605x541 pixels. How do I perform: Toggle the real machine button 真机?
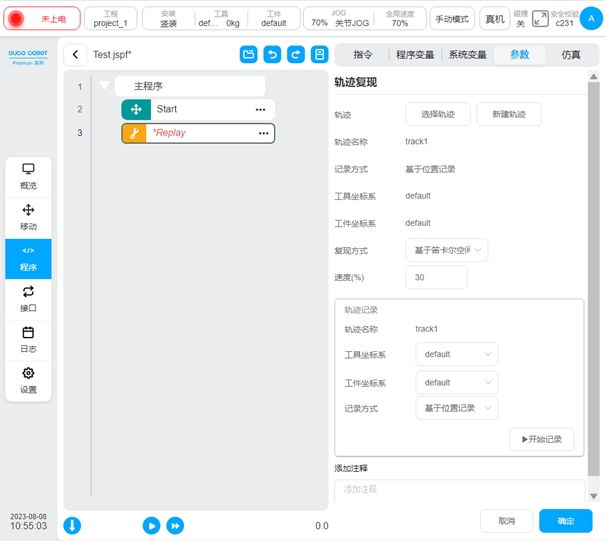pos(494,18)
